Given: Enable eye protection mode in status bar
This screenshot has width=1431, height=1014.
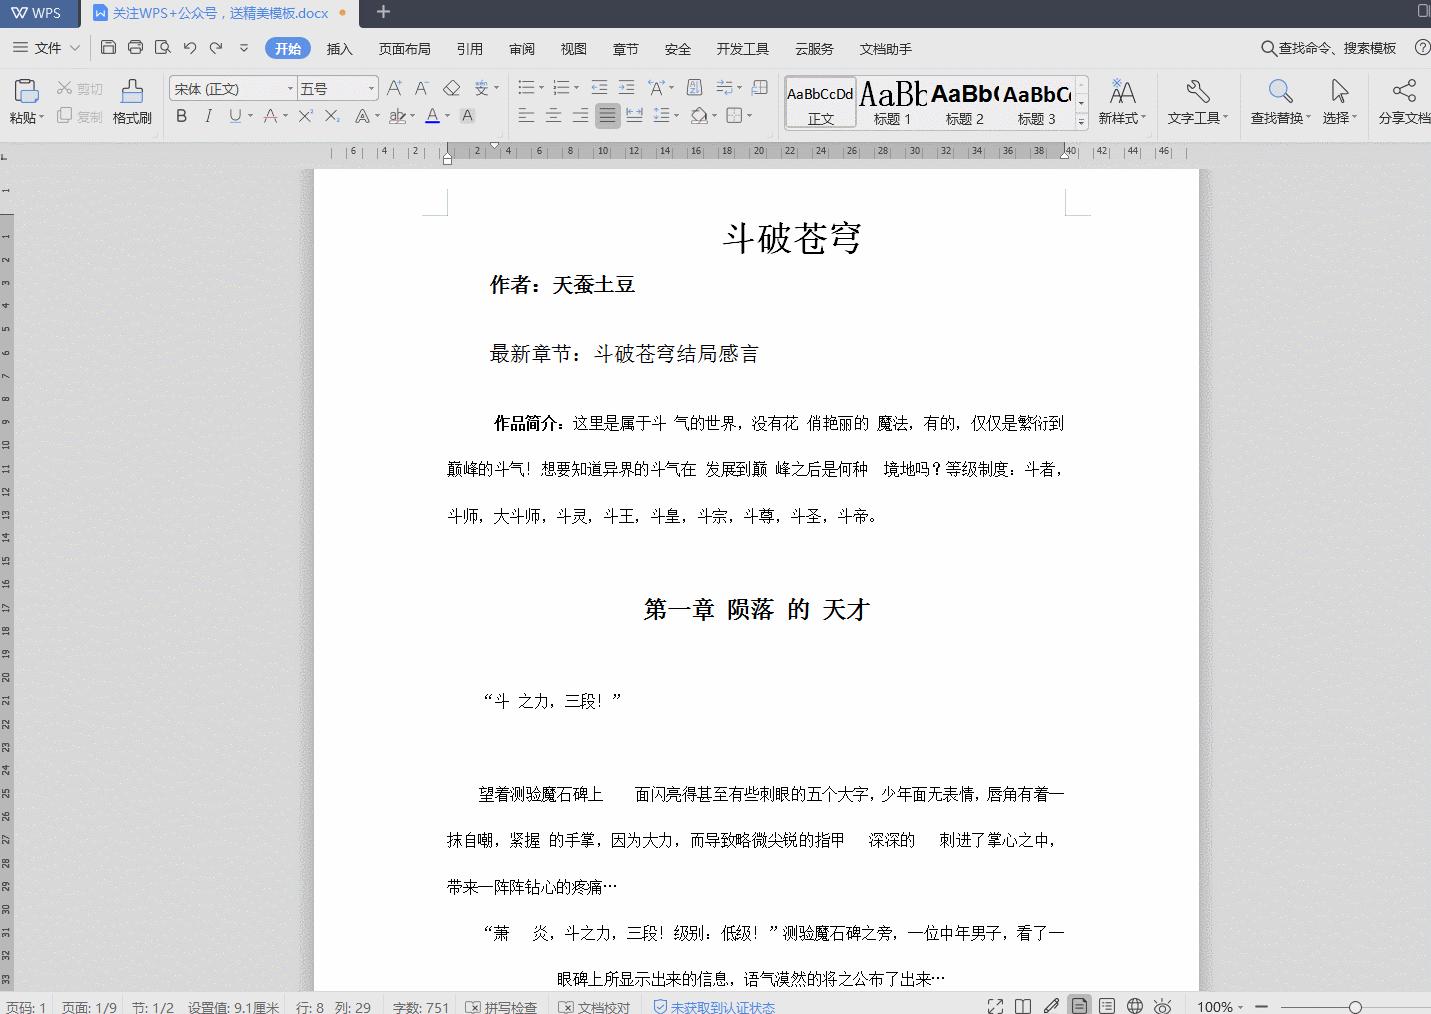Looking at the screenshot, I should pyautogui.click(x=1163, y=1006).
